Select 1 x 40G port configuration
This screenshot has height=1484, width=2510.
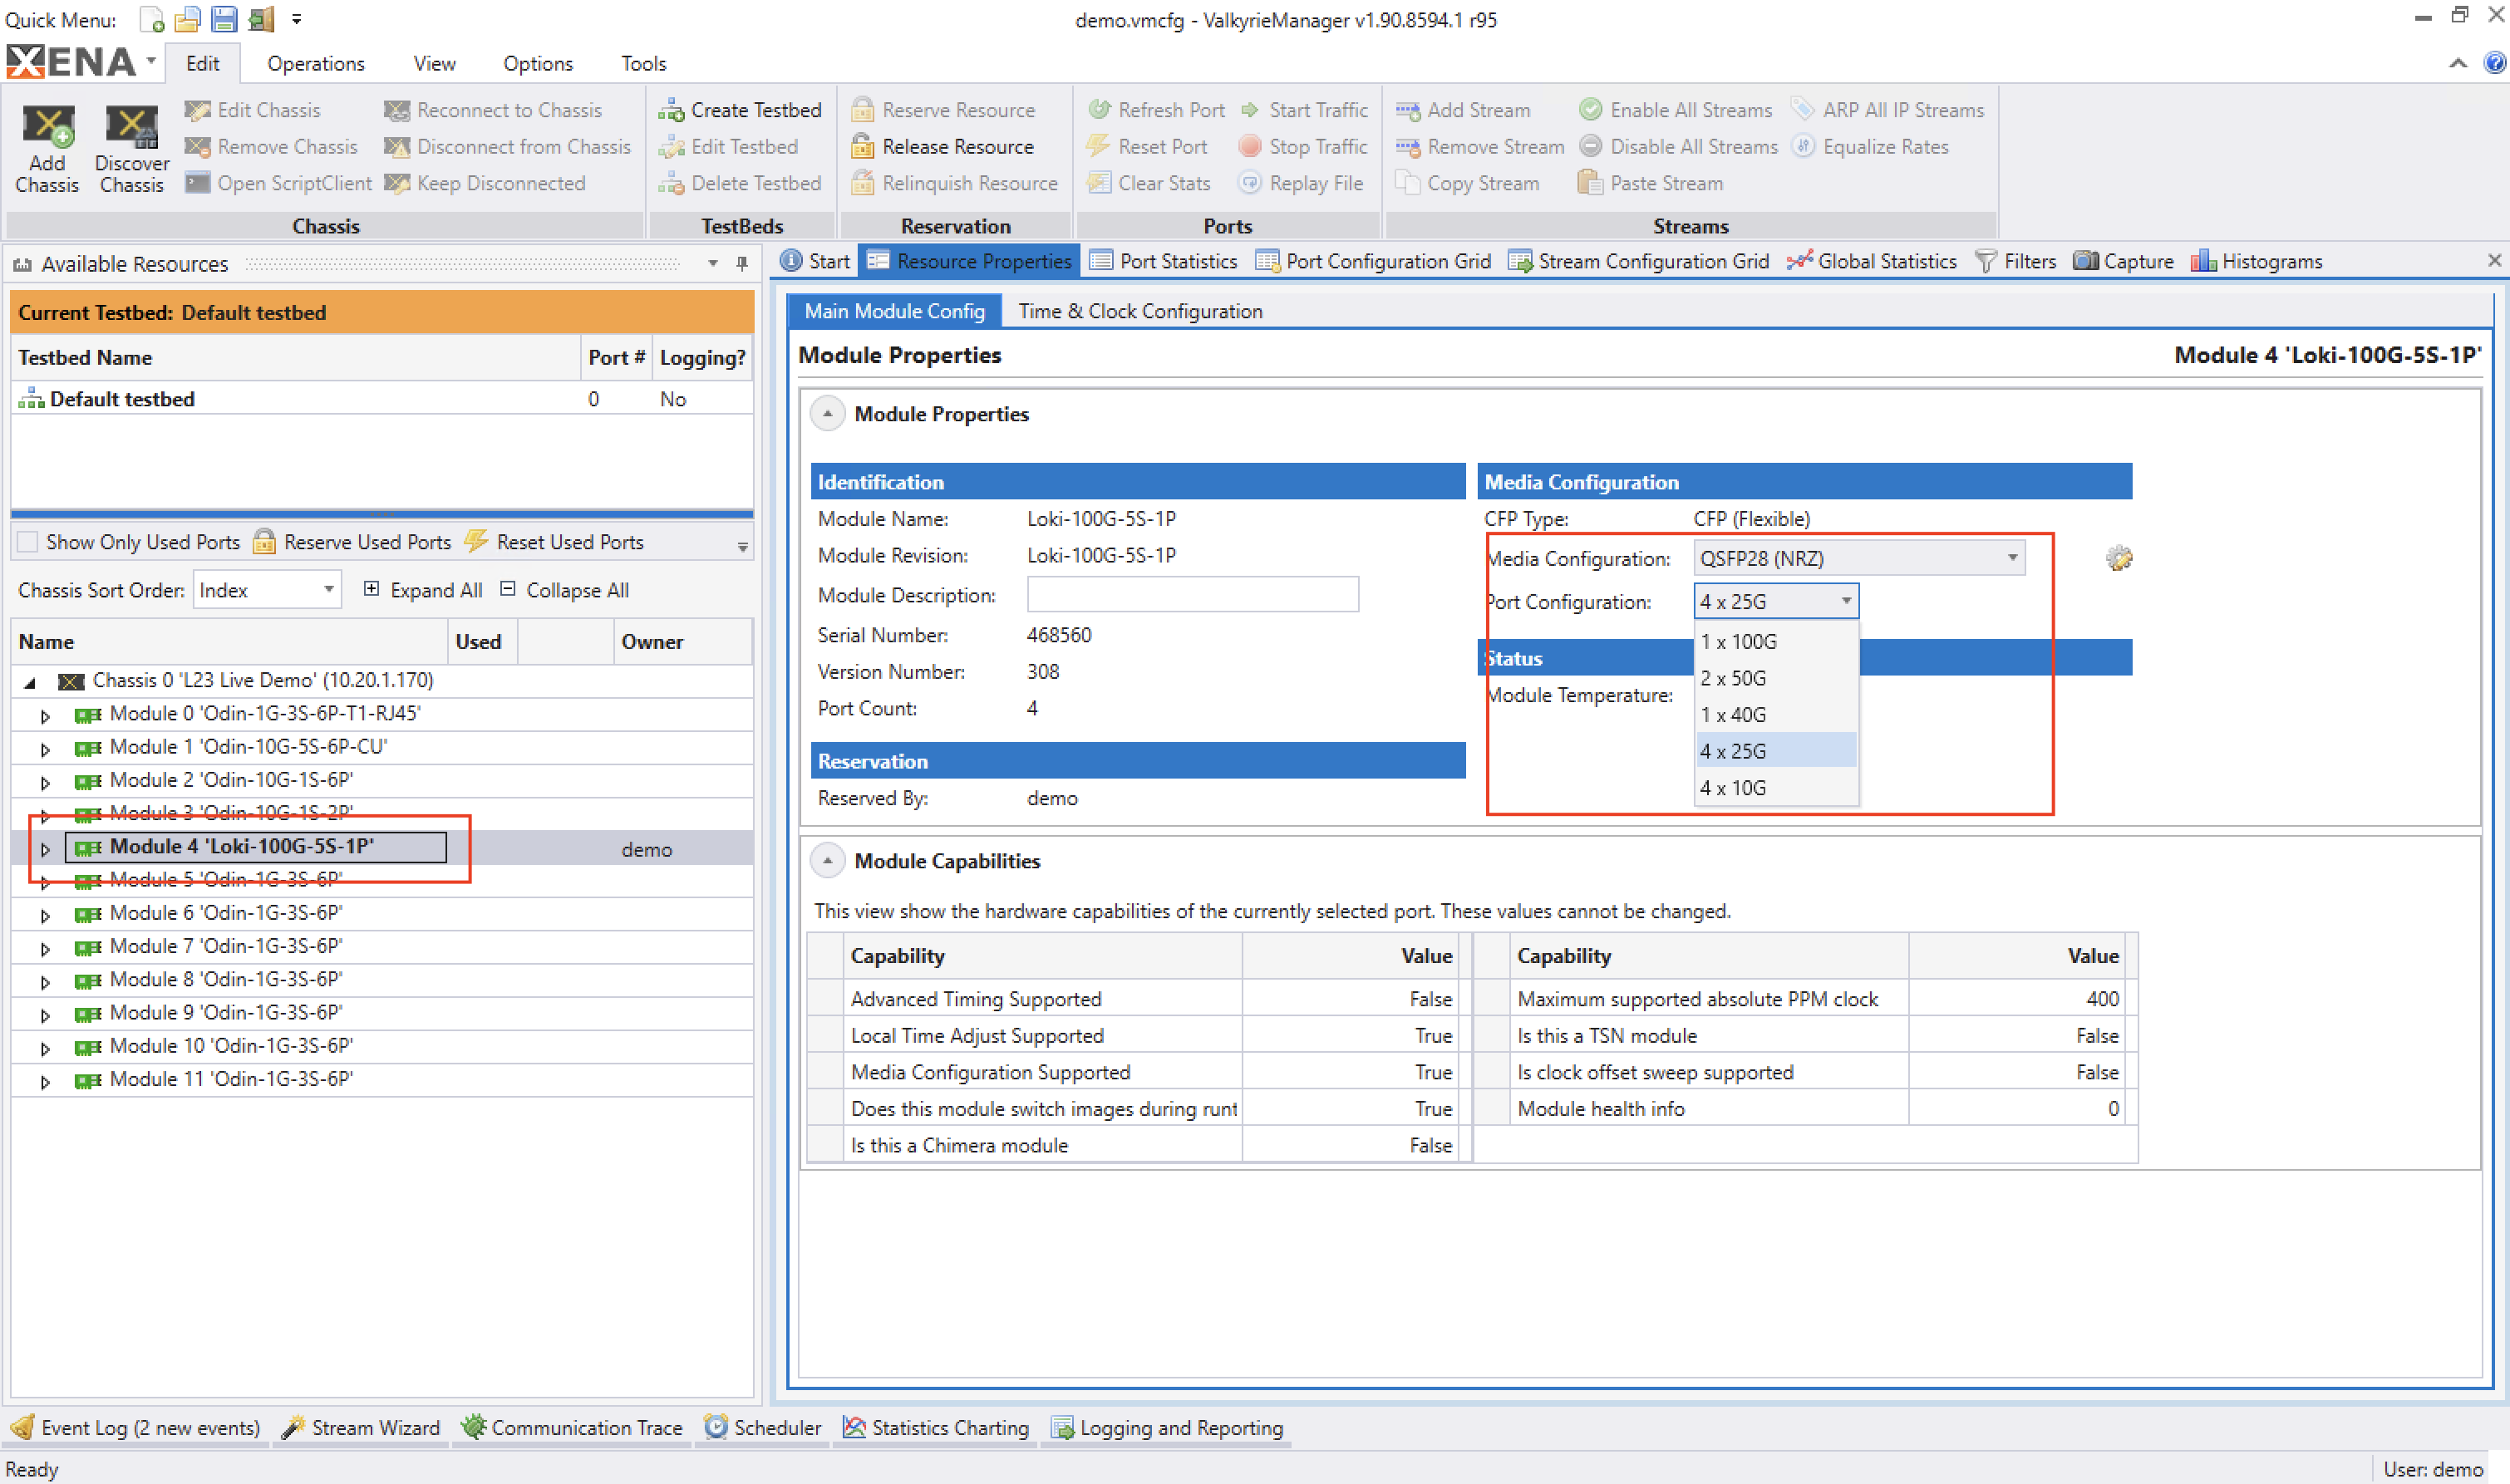(1776, 715)
